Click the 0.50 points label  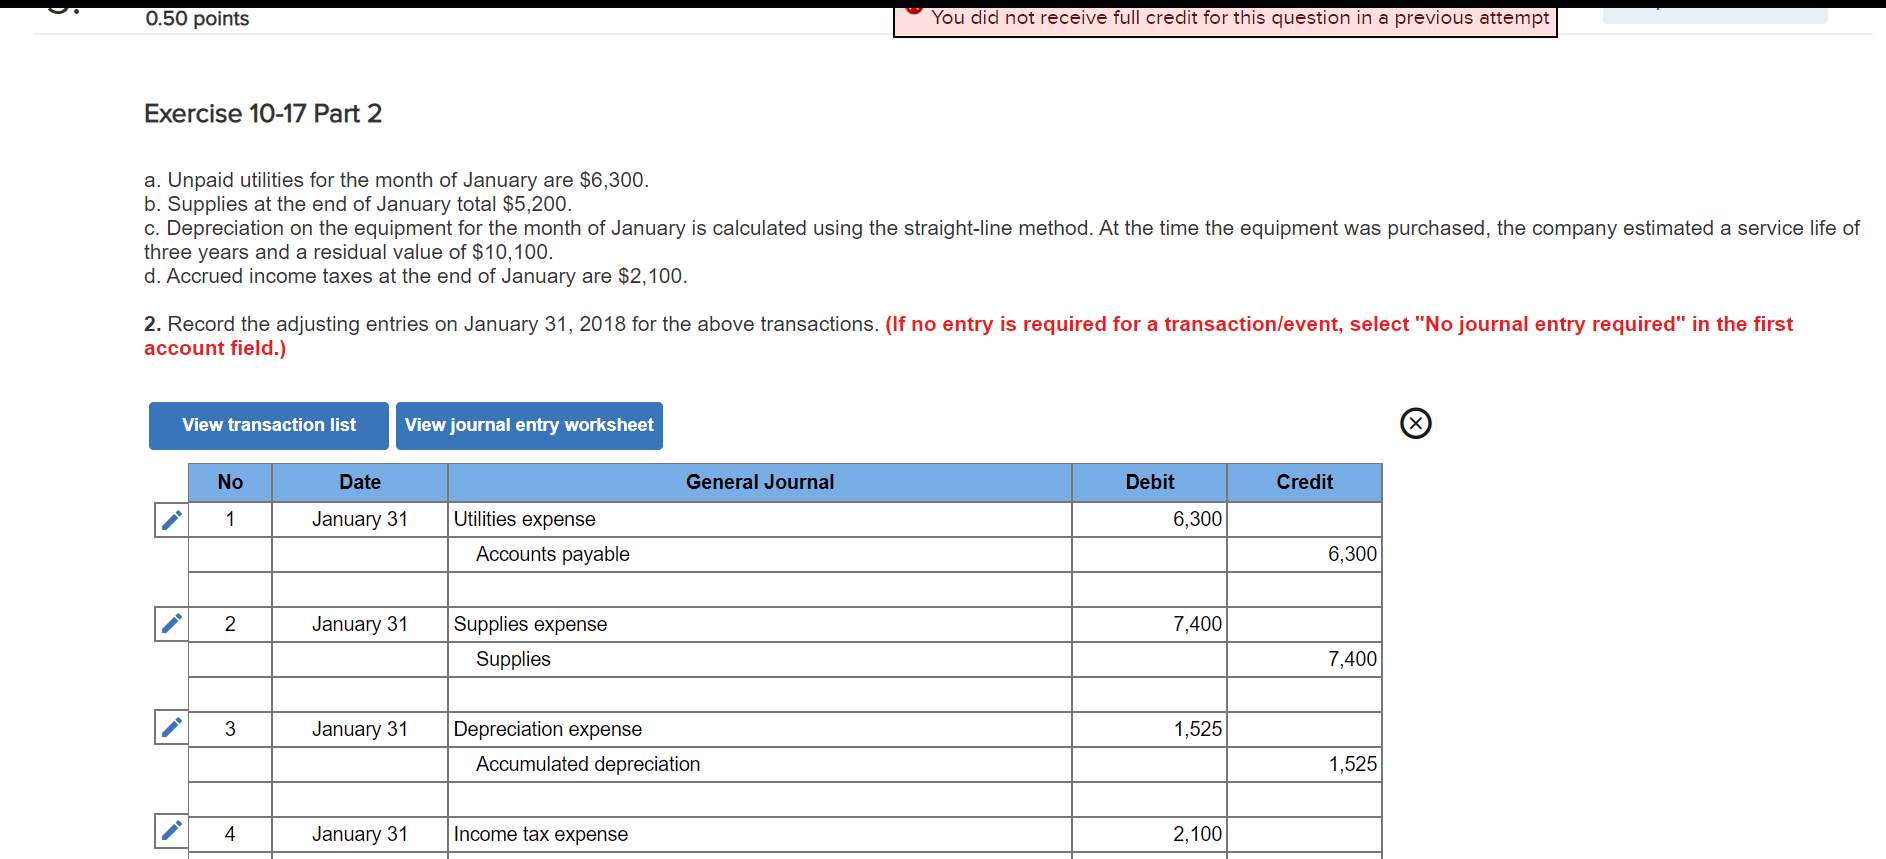click(x=197, y=18)
